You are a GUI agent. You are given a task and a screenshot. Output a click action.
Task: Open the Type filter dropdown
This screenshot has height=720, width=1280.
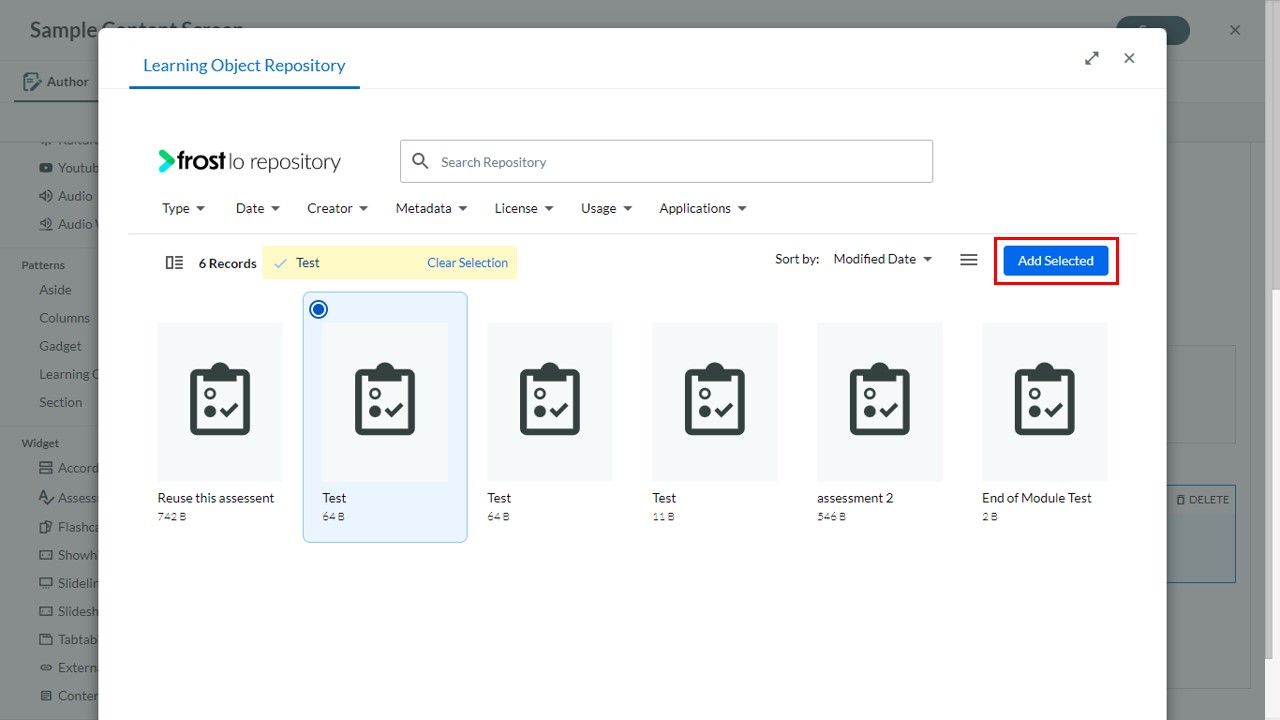(183, 208)
